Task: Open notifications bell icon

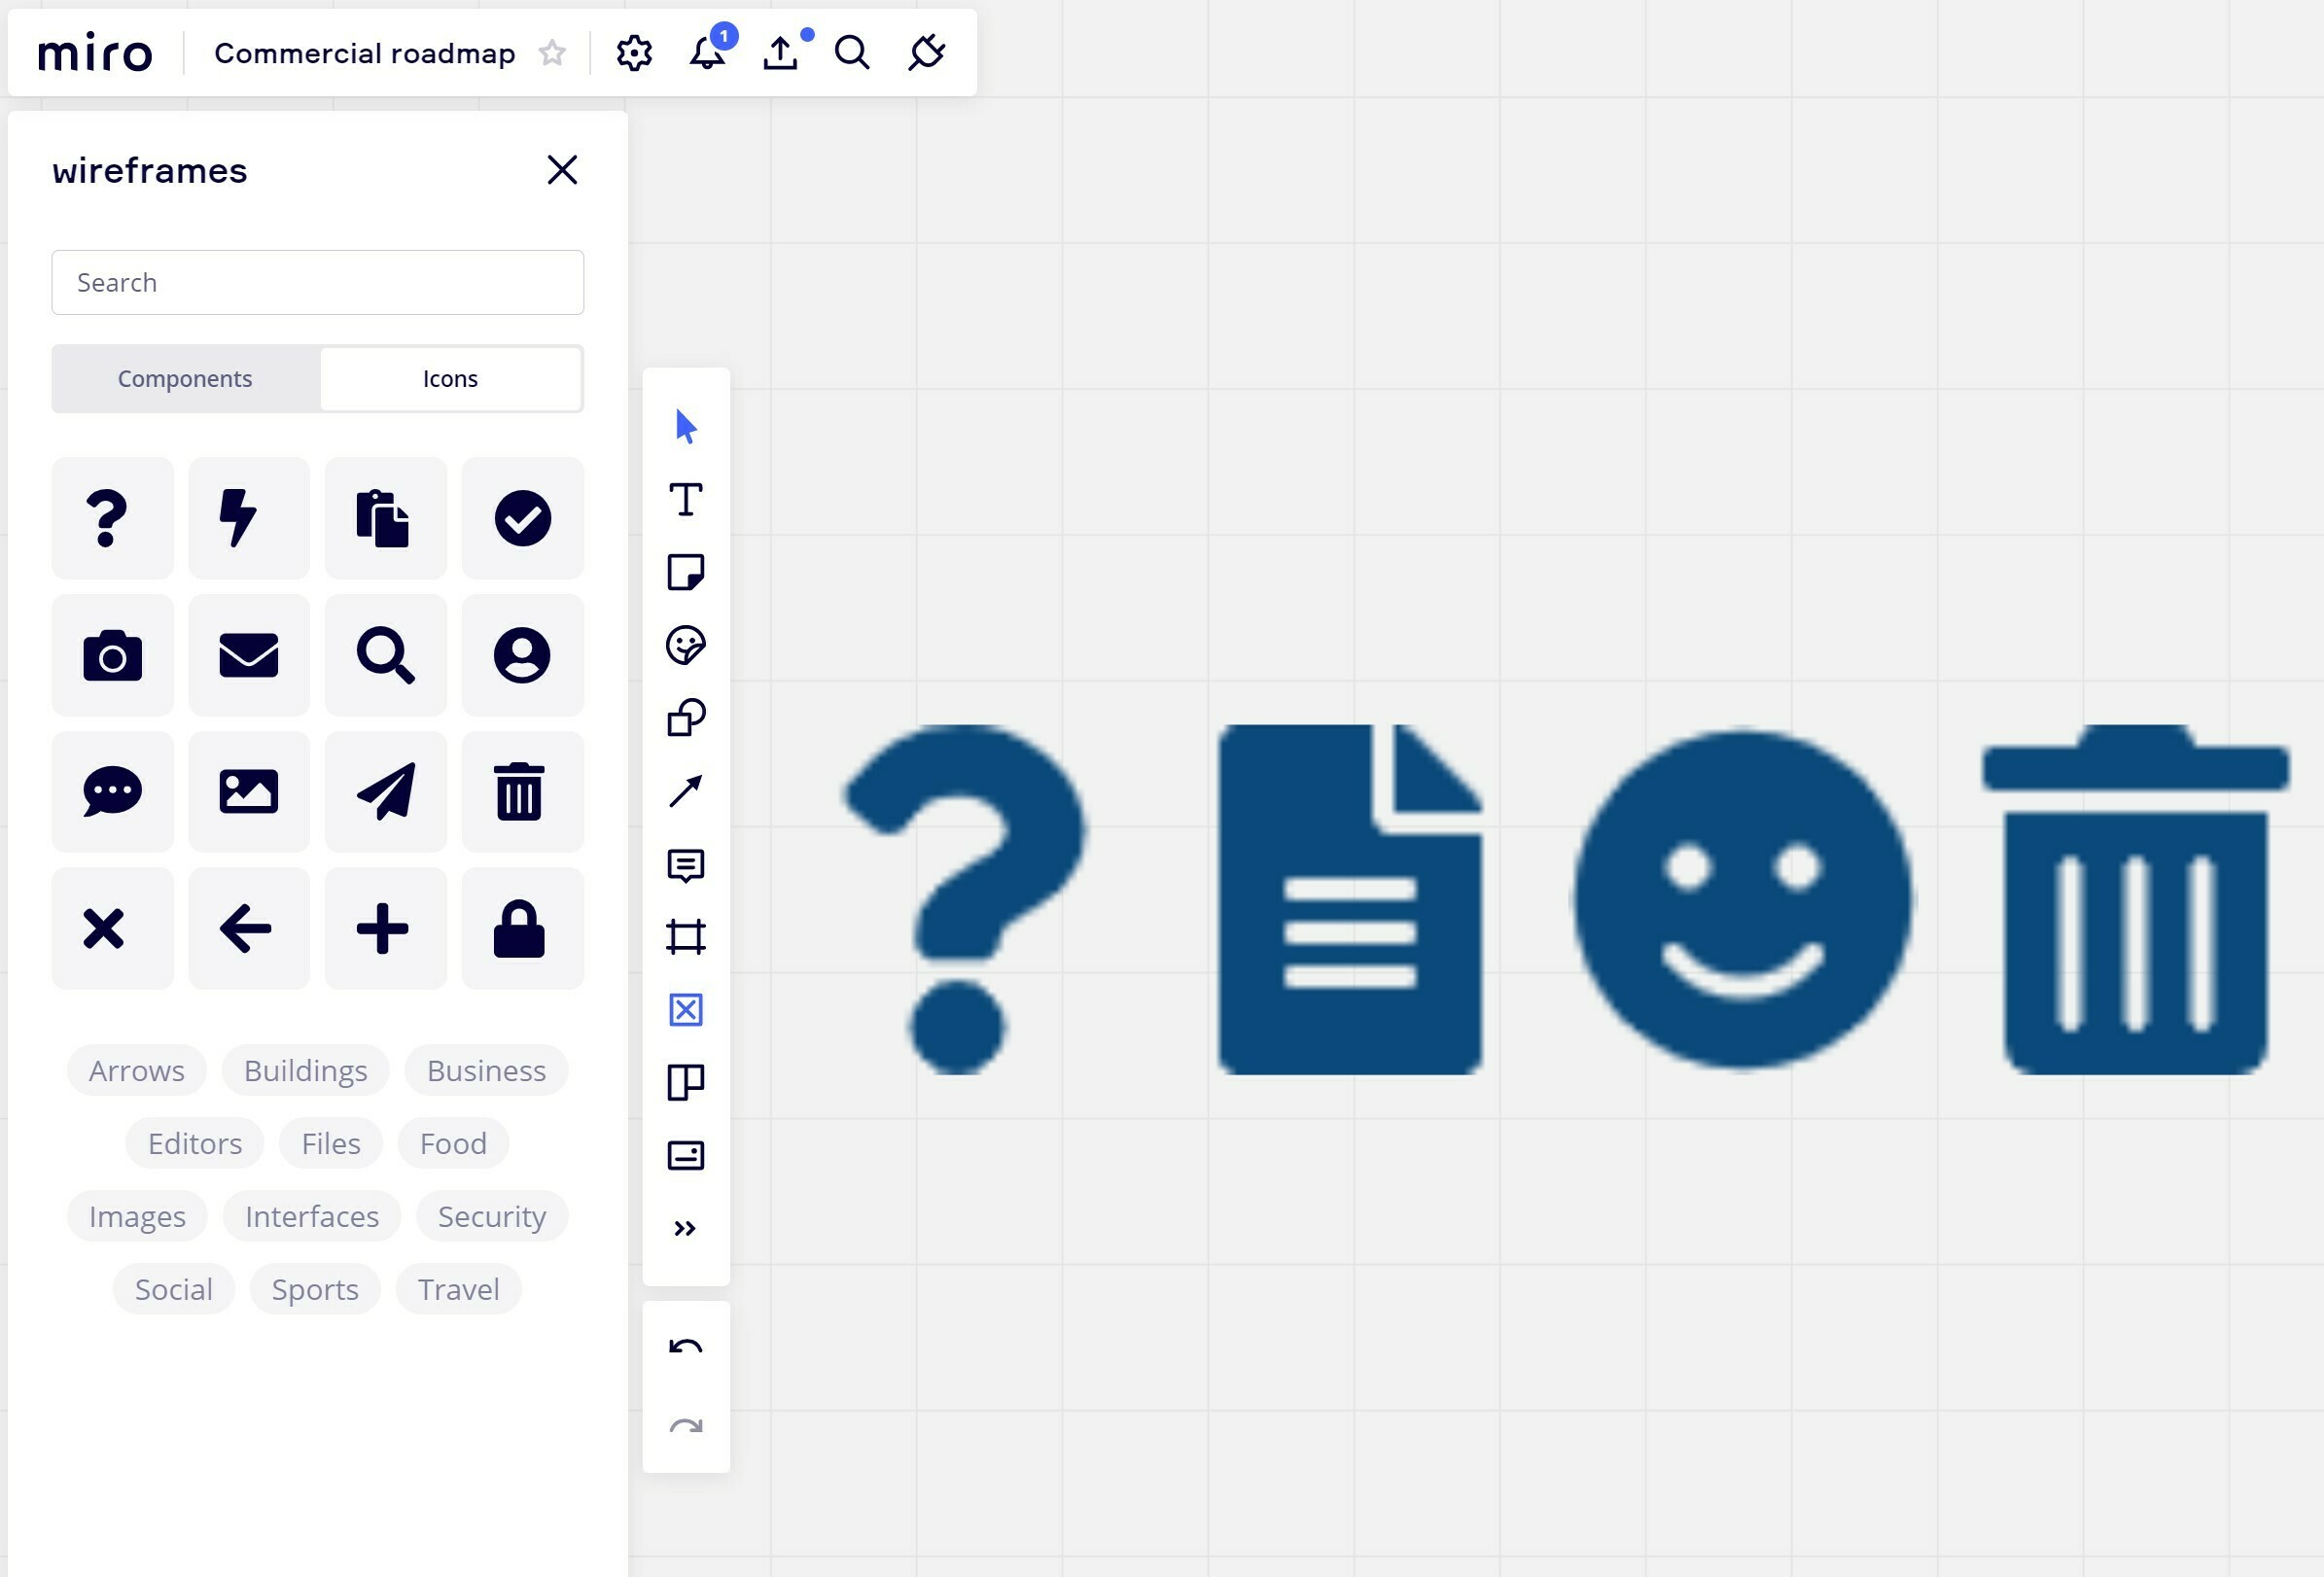Action: click(708, 52)
